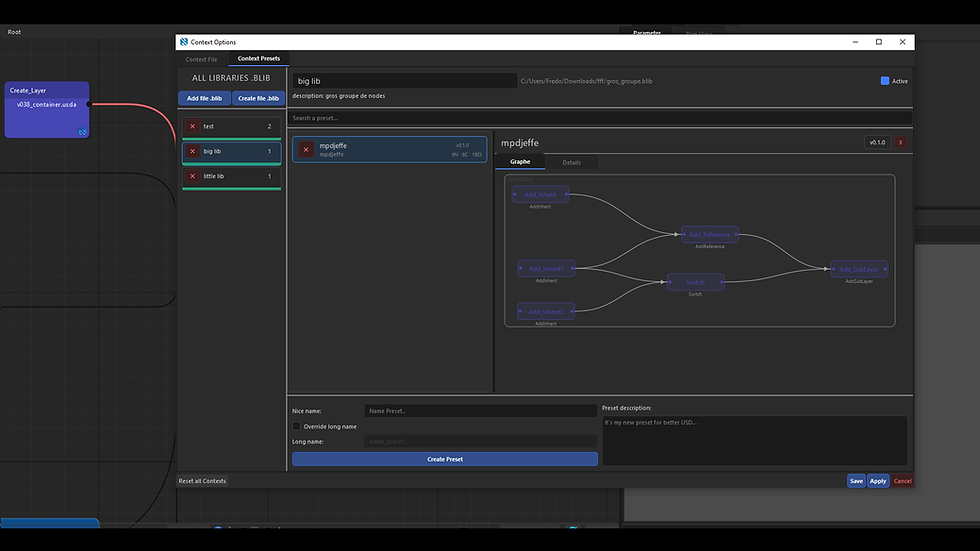Screen dimensions: 980x551
Task: Click the Context Options window logo icon
Action: [184, 42]
